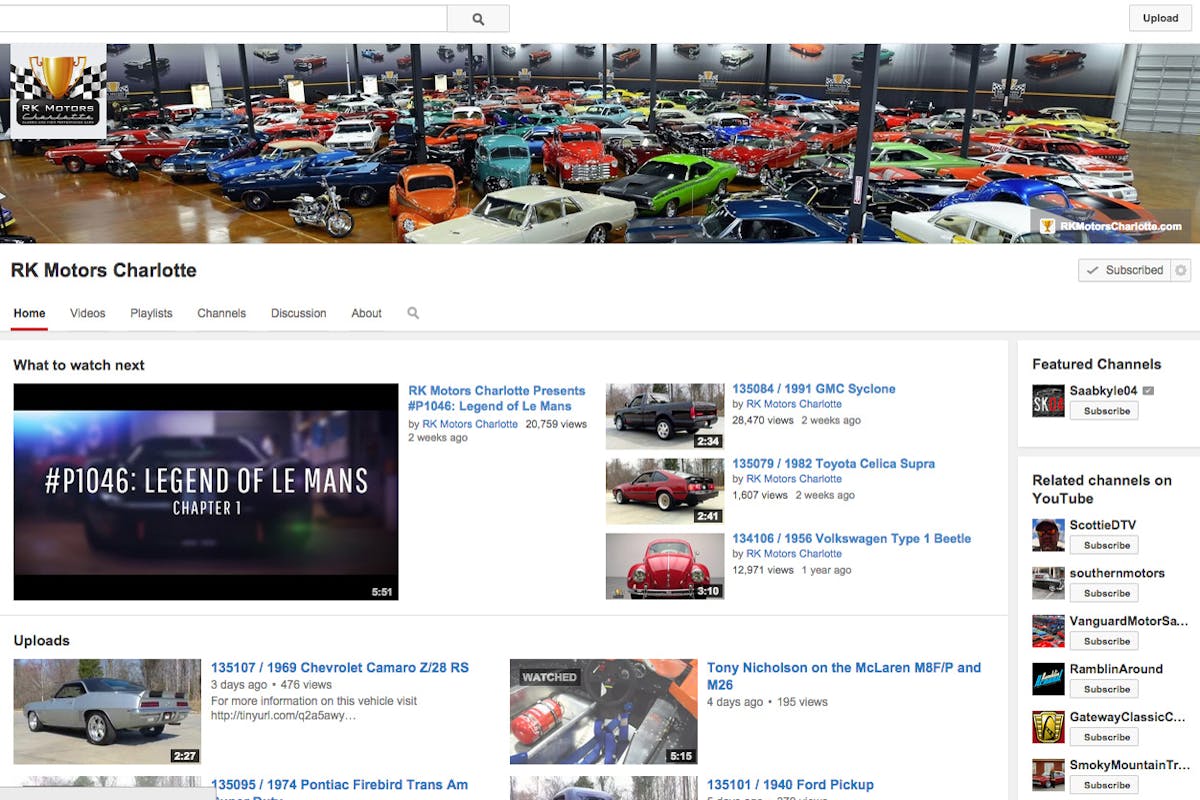Open ScottieDTV channel avatar icon
The image size is (1200, 800).
tap(1048, 535)
